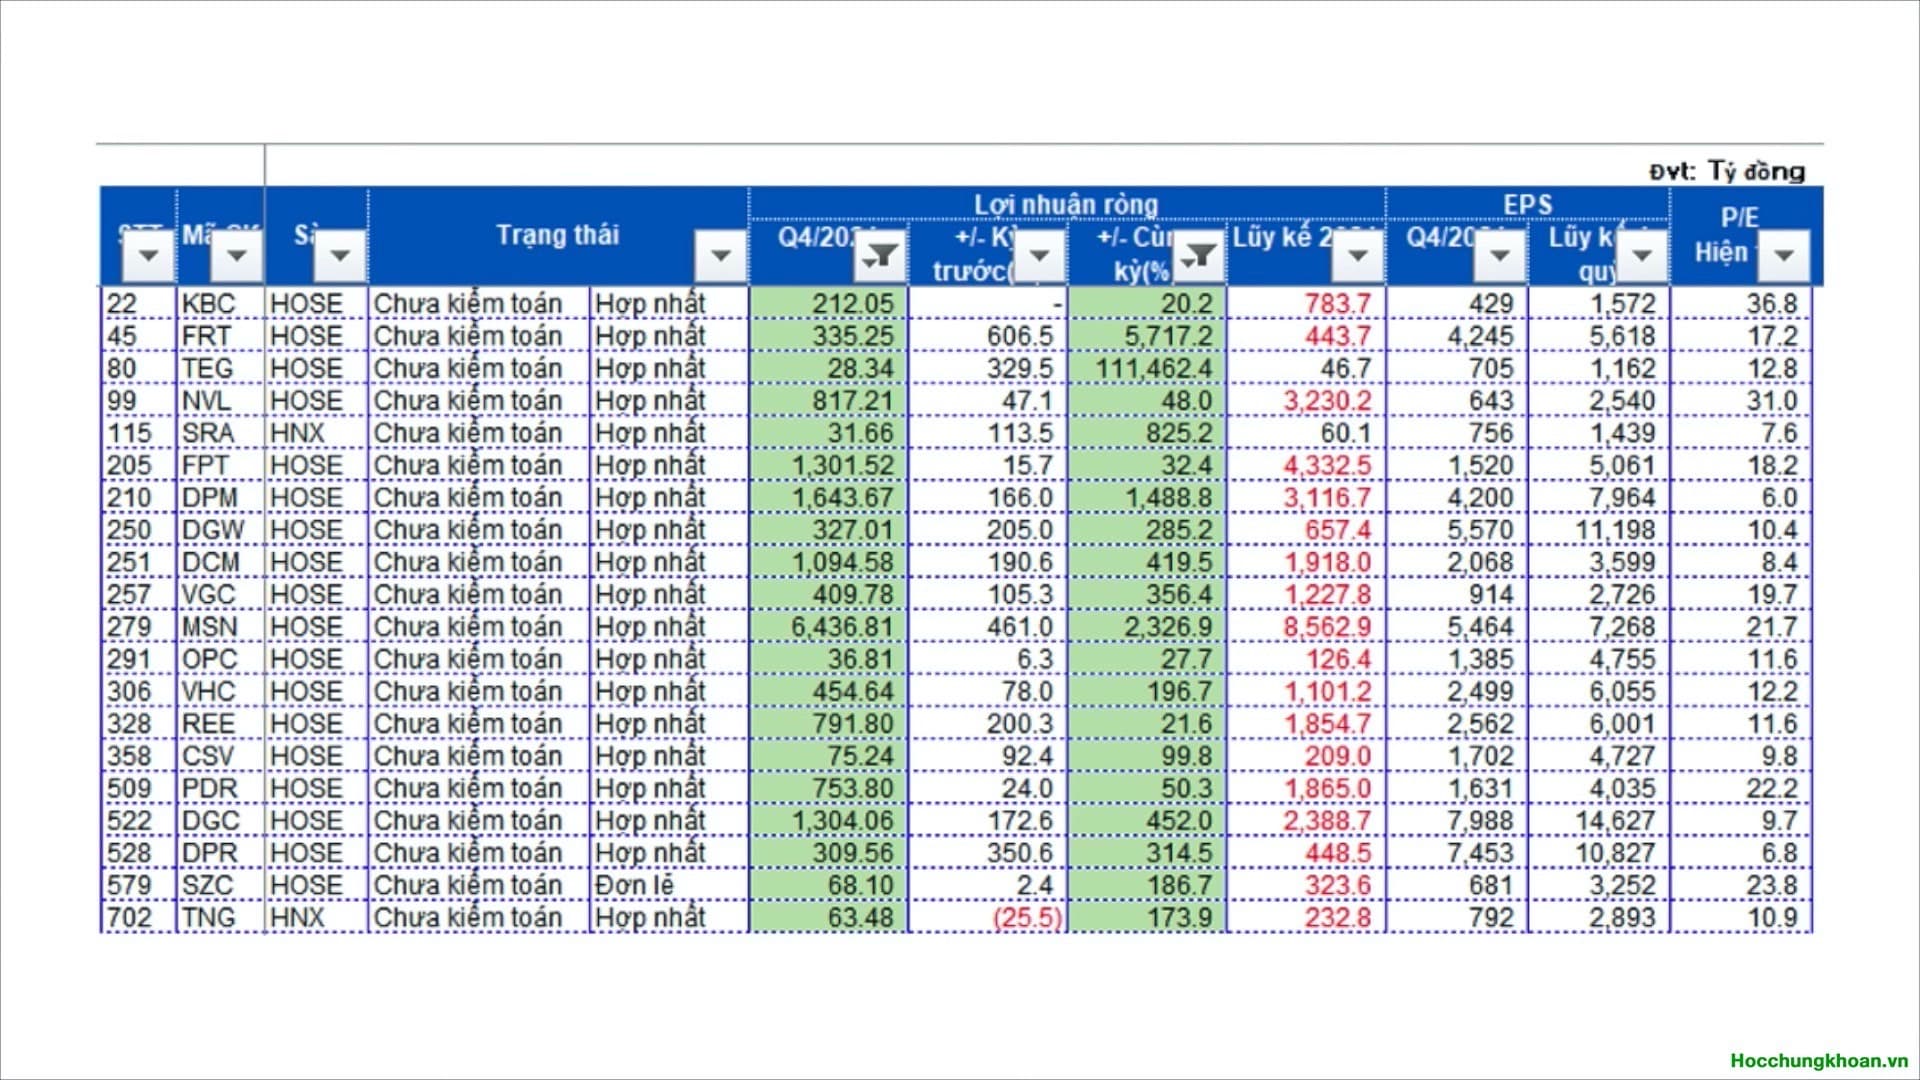Open P/E Hiện tại filter dropdown
This screenshot has width=1920, height=1080.
point(1783,256)
